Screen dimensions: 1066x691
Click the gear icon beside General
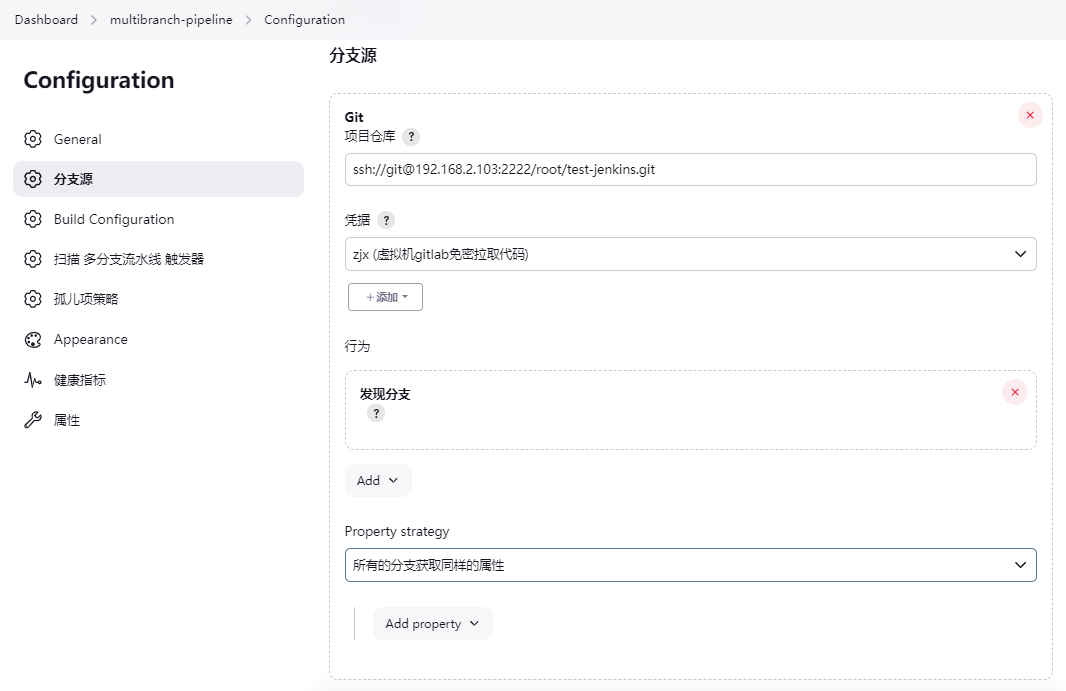coord(33,139)
